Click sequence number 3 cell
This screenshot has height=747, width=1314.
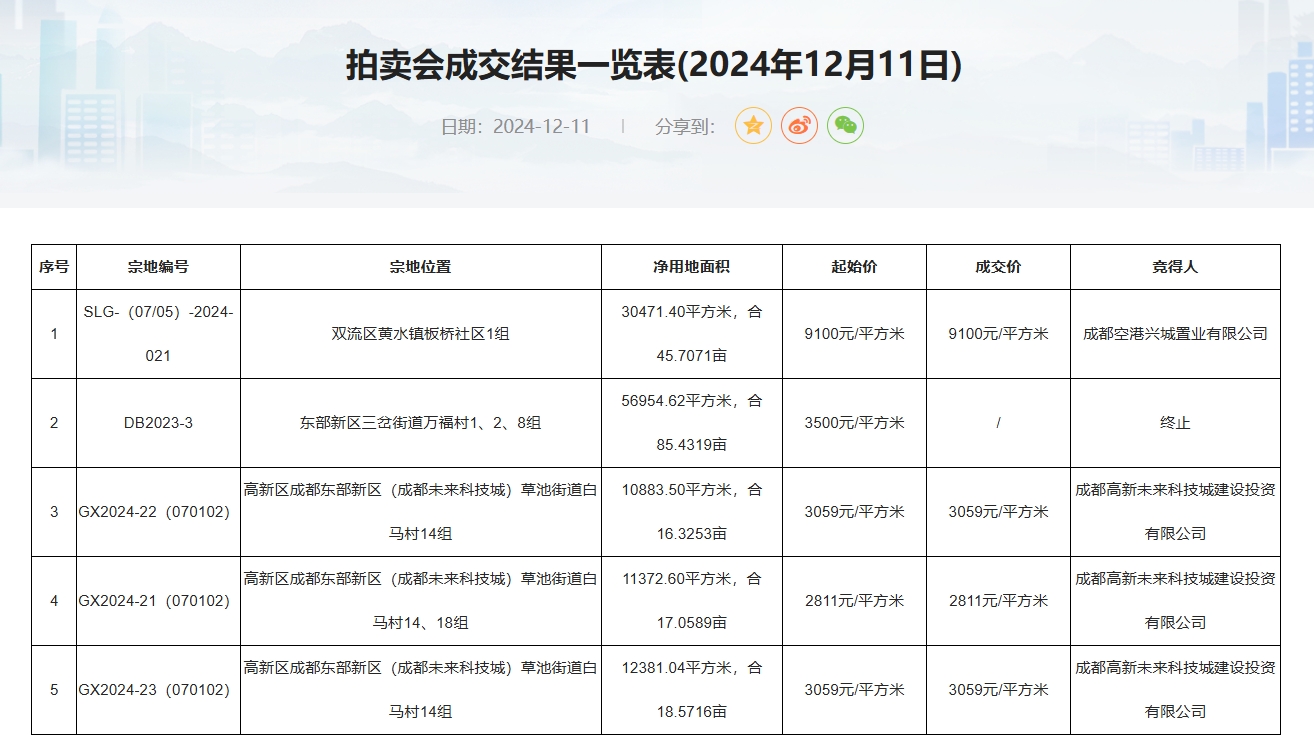[54, 512]
